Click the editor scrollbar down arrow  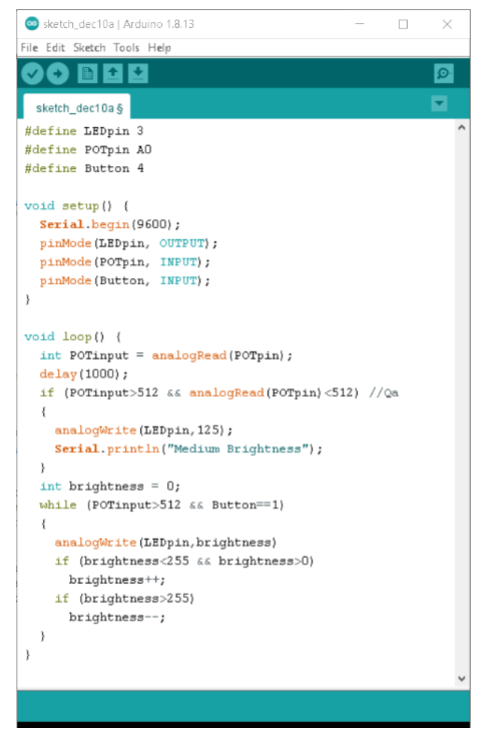pyautogui.click(x=461, y=678)
